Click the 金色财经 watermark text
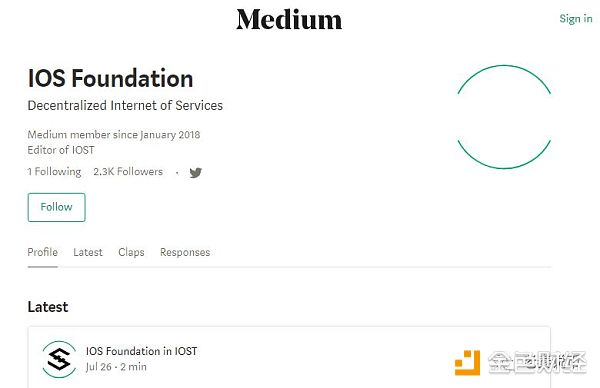600x388 pixels. click(x=537, y=362)
